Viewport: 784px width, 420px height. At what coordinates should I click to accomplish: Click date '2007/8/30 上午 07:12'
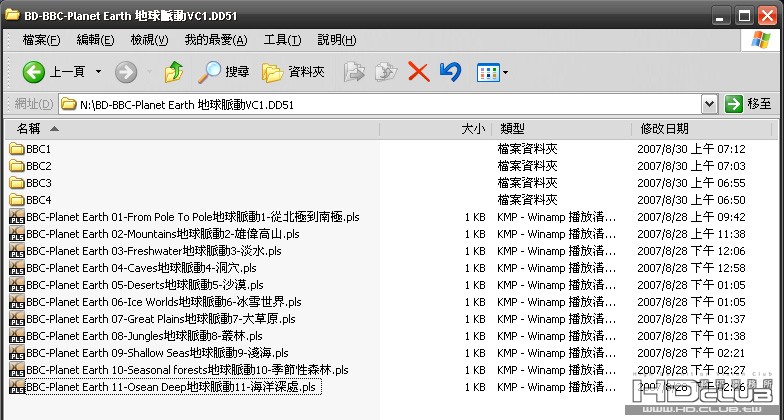(691, 149)
